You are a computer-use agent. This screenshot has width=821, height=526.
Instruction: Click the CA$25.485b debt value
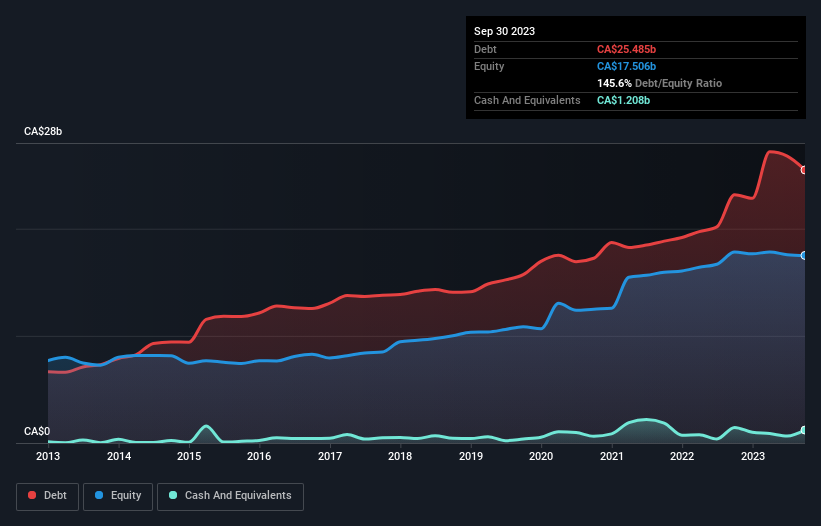626,49
